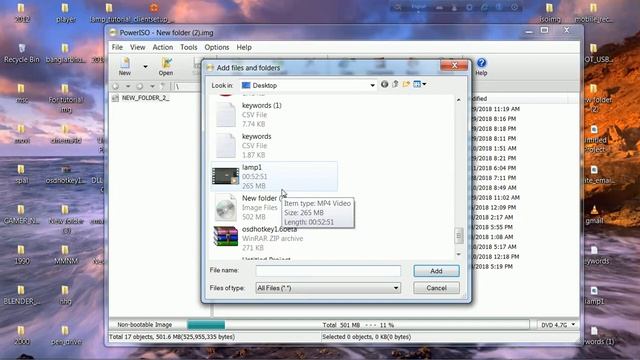Close the Add files and folders dialog
640x360 pixels.
coord(454,65)
